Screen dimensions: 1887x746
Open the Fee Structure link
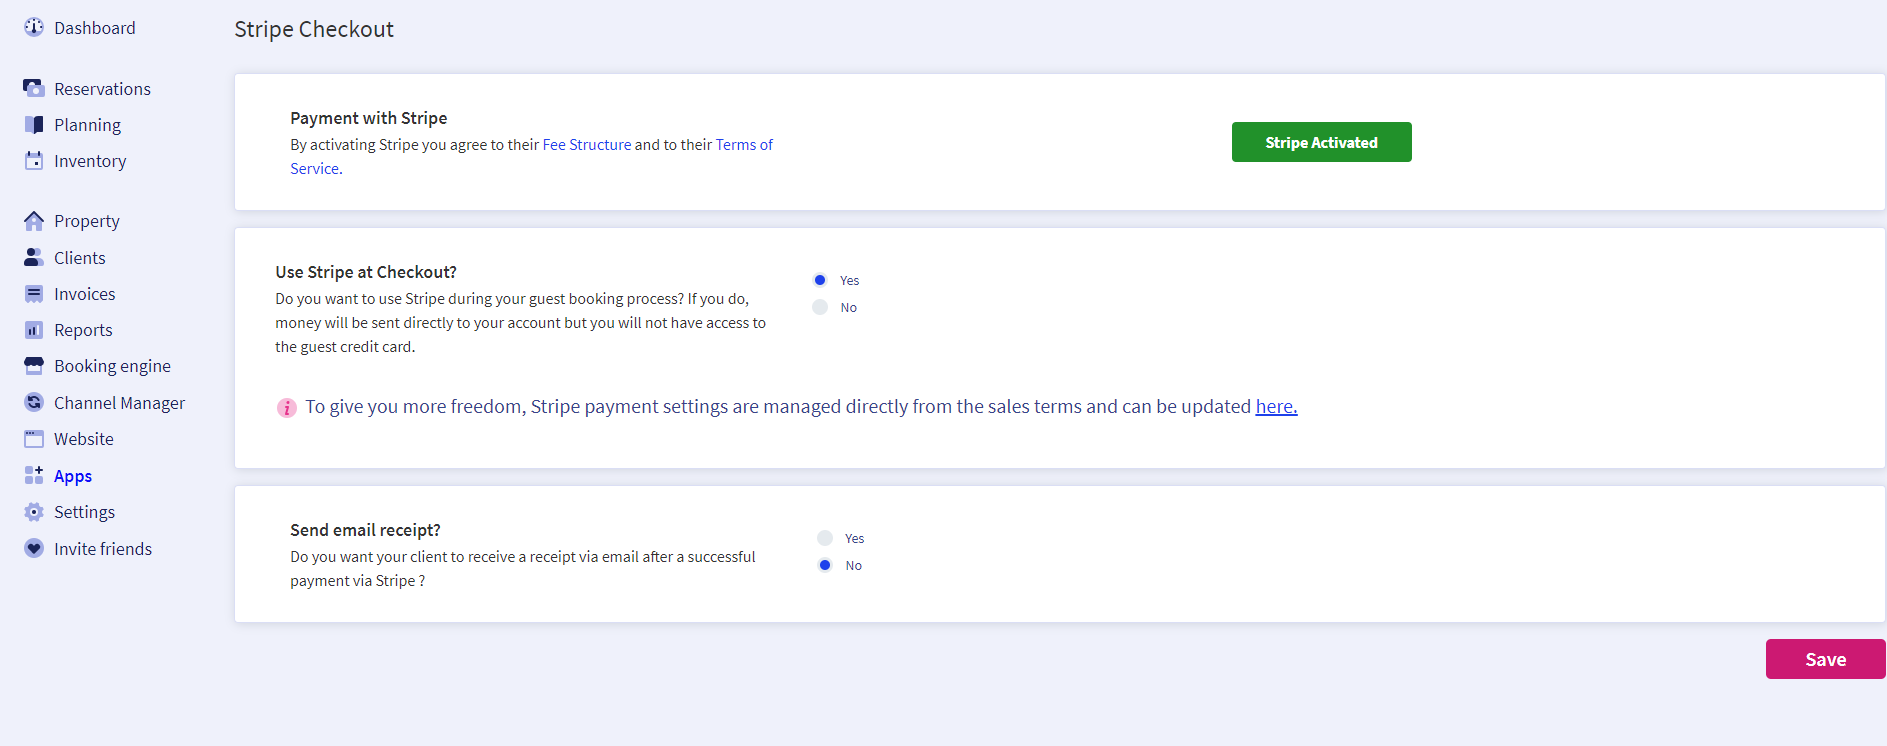pos(587,145)
